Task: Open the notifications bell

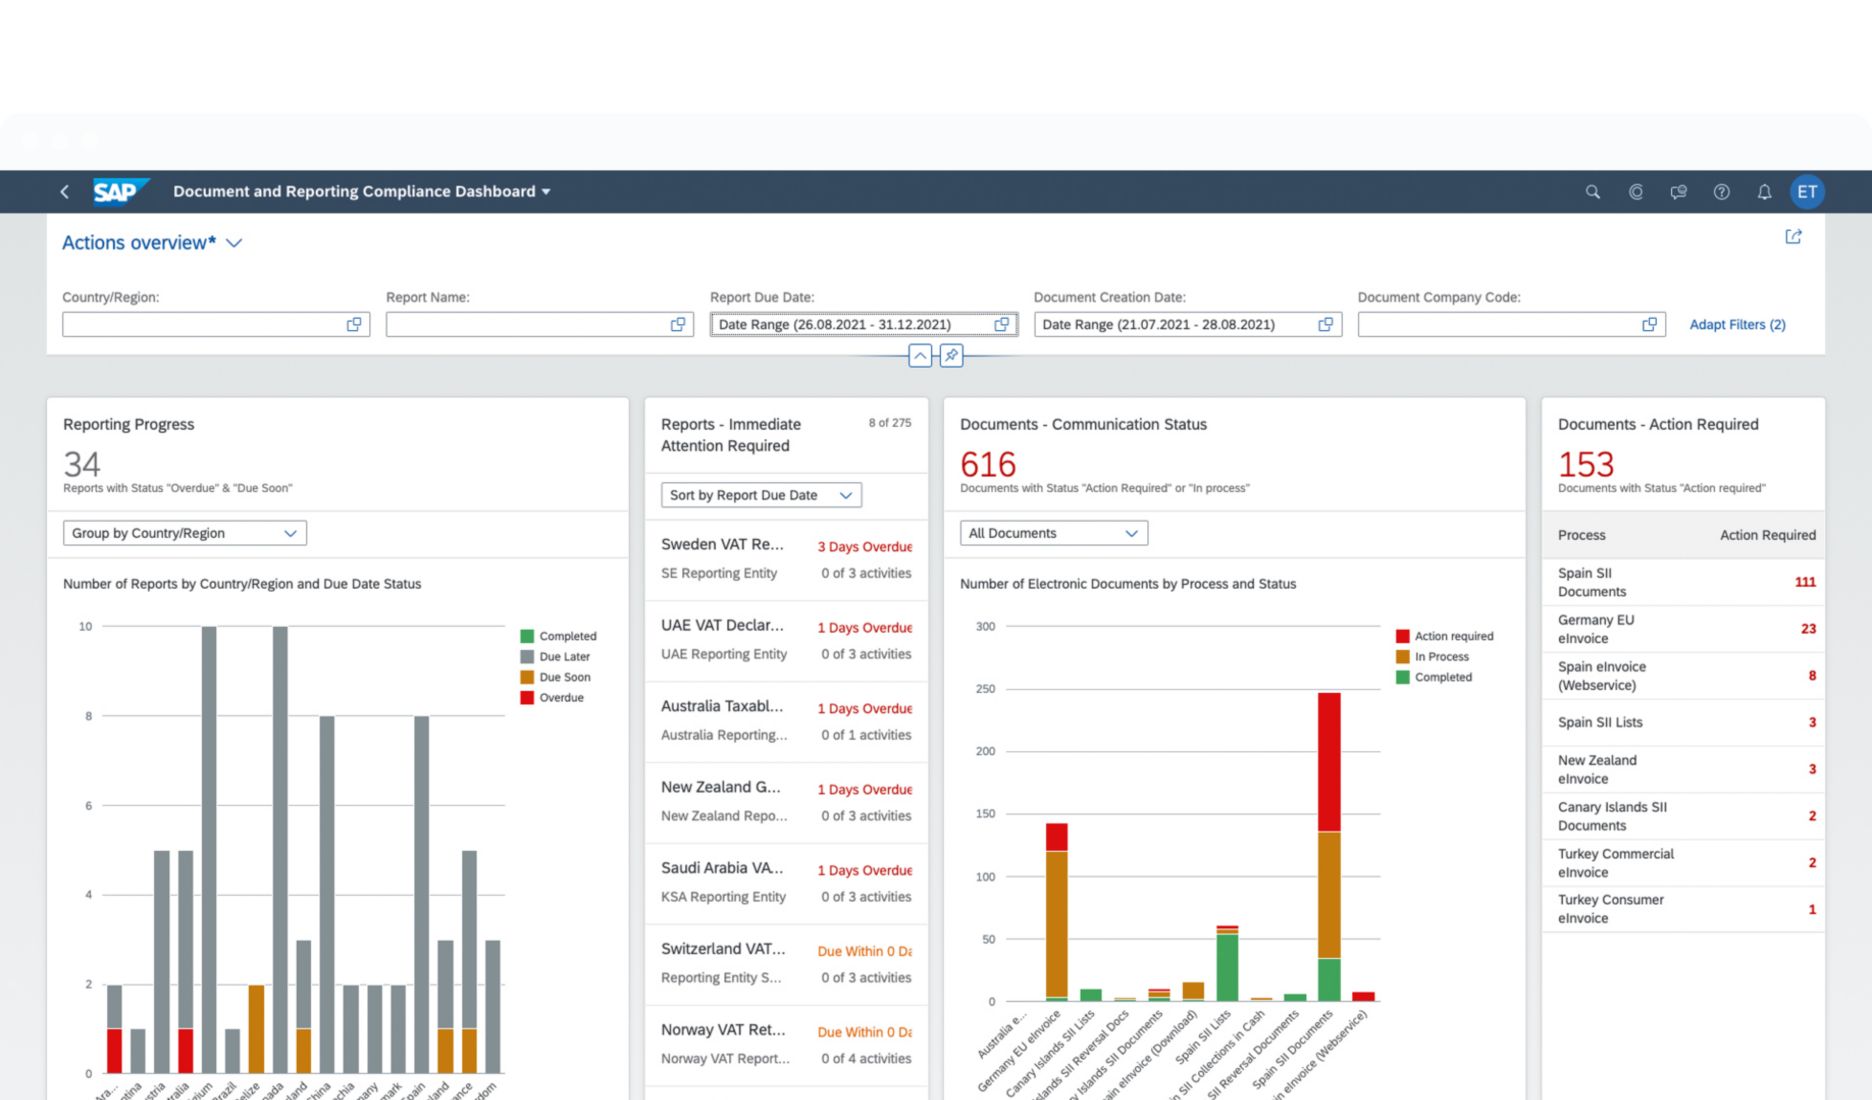Action: point(1764,192)
